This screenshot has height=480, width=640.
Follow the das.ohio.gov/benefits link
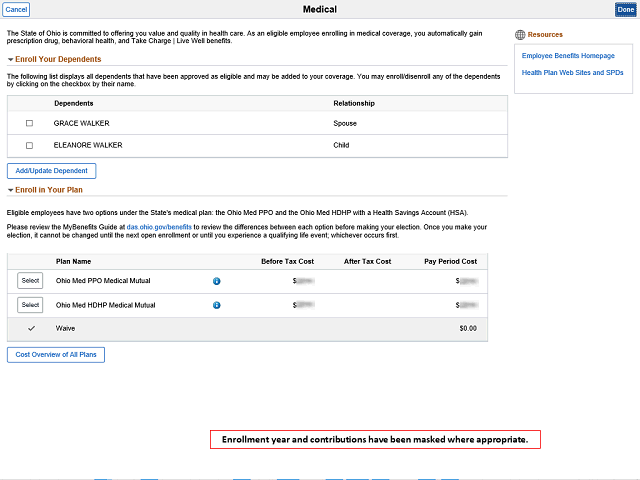point(159,227)
